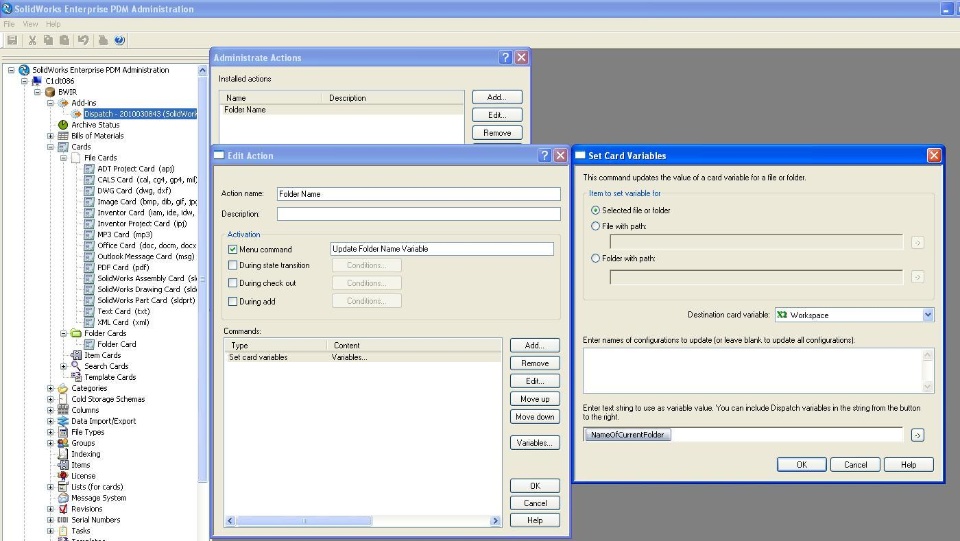The height and width of the screenshot is (541, 960).
Task: Select the Folder with path radio
Action: [595, 259]
